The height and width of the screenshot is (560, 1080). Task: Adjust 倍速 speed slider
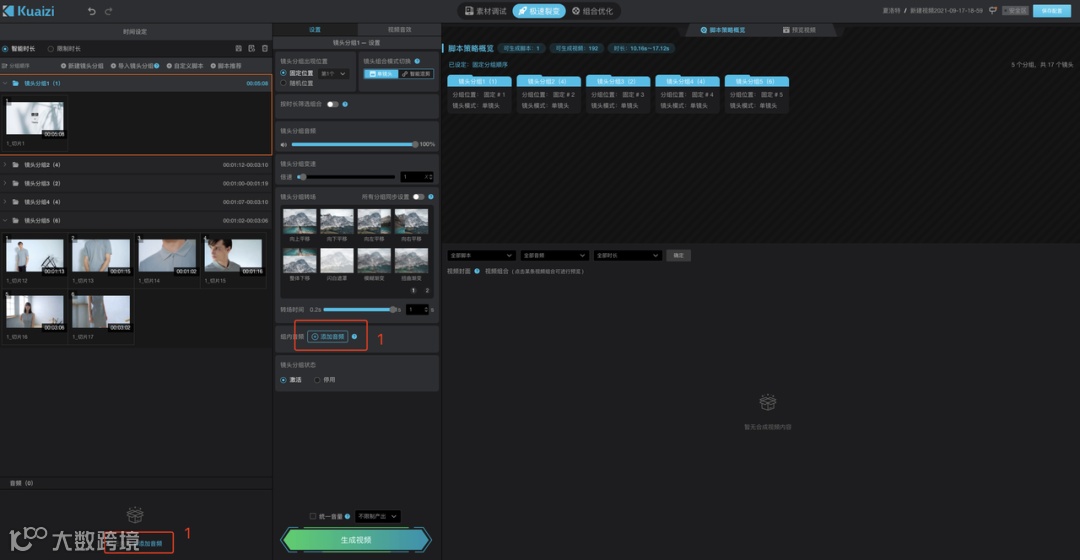tap(346, 177)
